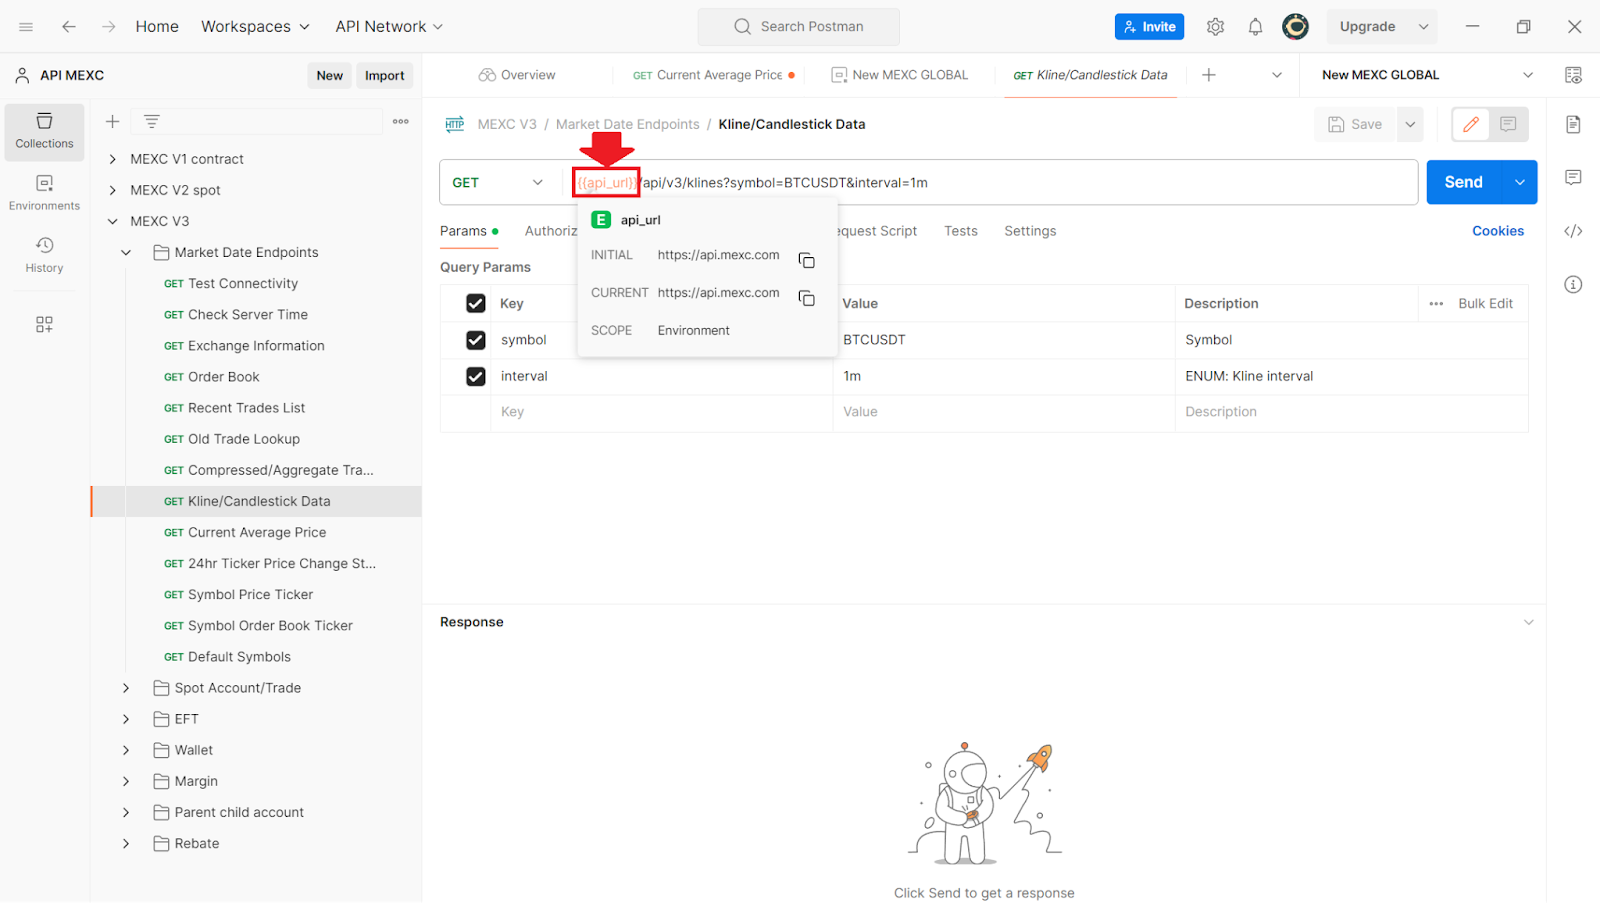This screenshot has width=1600, height=903.
Task: Click the hamburger menu icon
Action: [x=26, y=27]
